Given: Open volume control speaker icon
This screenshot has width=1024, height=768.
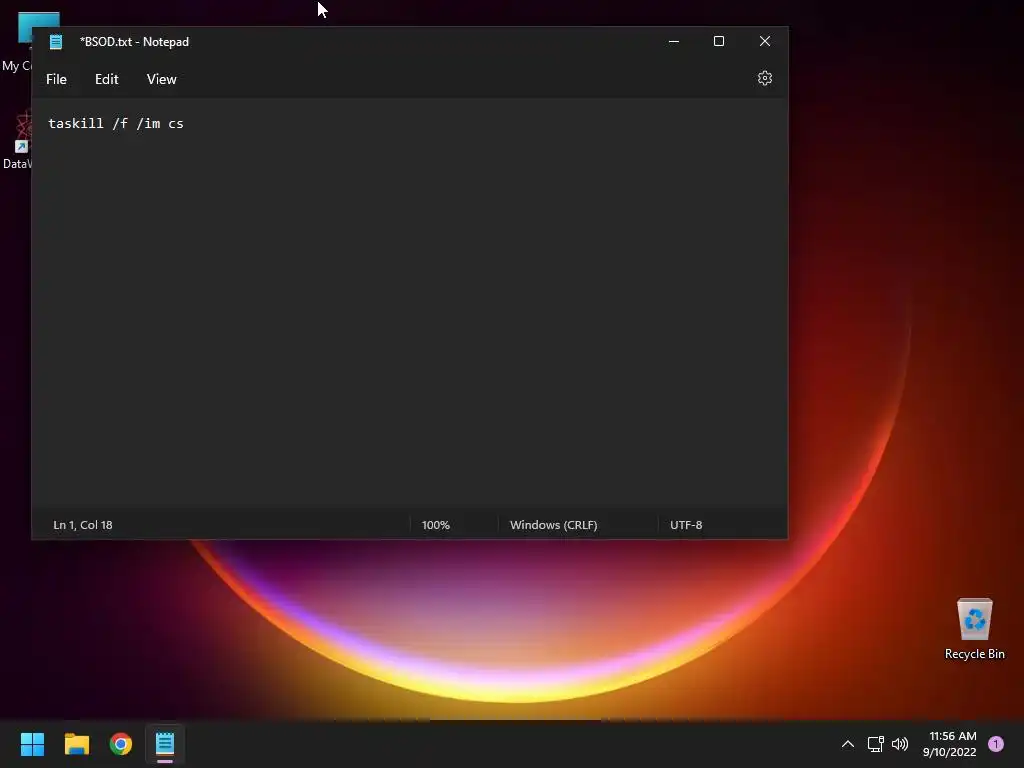Looking at the screenshot, I should [900, 744].
